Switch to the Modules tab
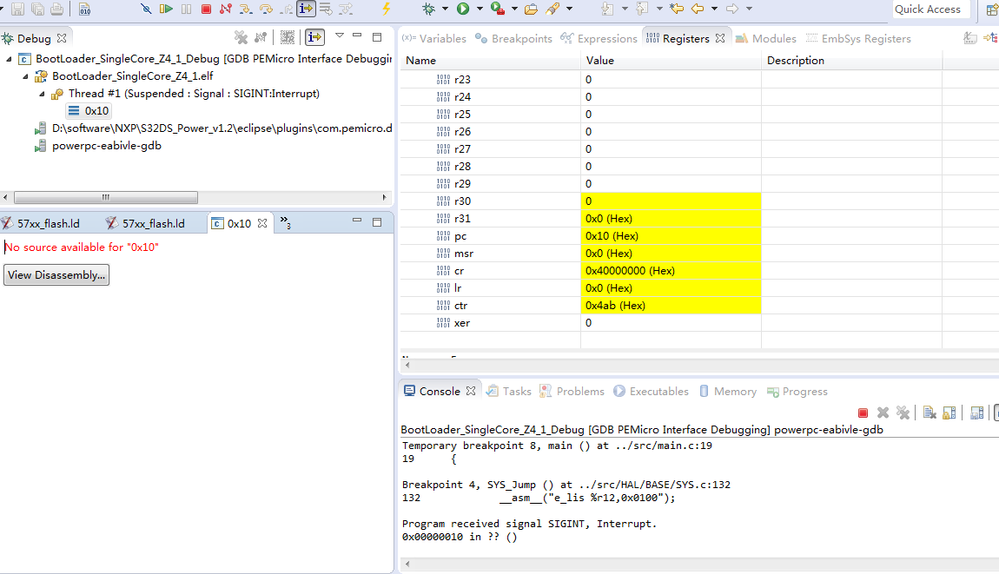The width and height of the screenshot is (999, 574). tap(766, 38)
